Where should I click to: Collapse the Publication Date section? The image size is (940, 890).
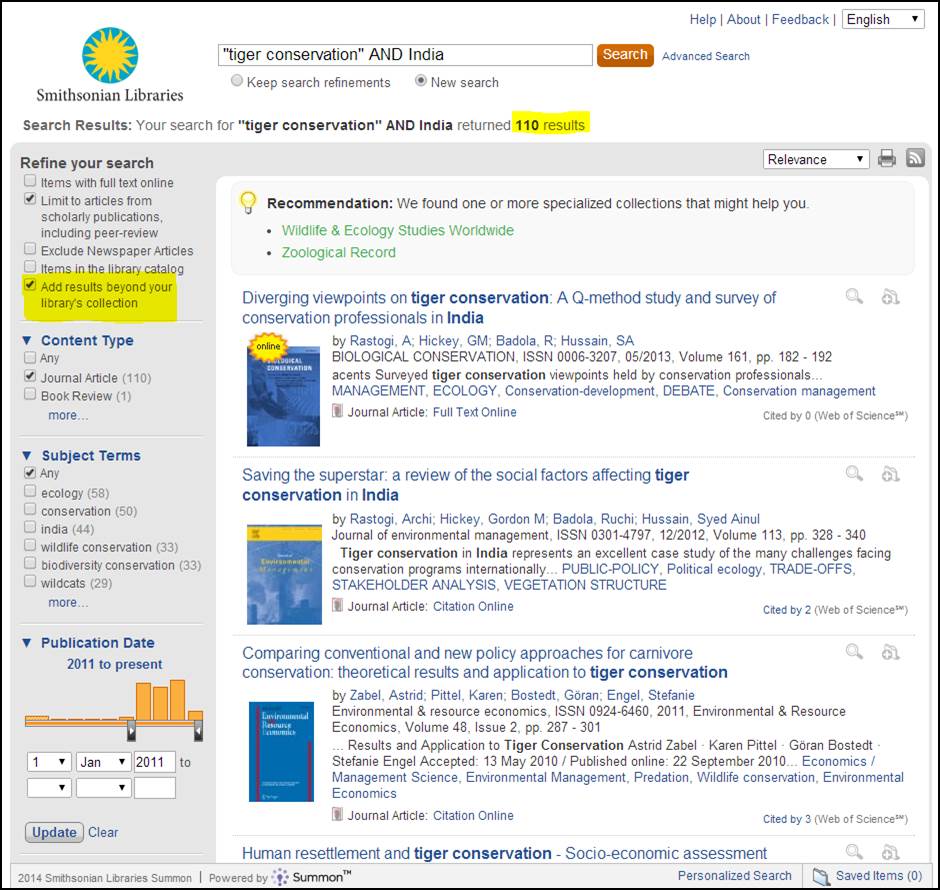pyautogui.click(x=27, y=642)
